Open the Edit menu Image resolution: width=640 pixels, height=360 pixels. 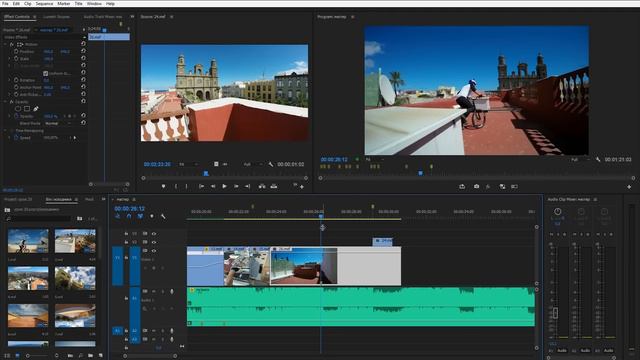[16, 4]
